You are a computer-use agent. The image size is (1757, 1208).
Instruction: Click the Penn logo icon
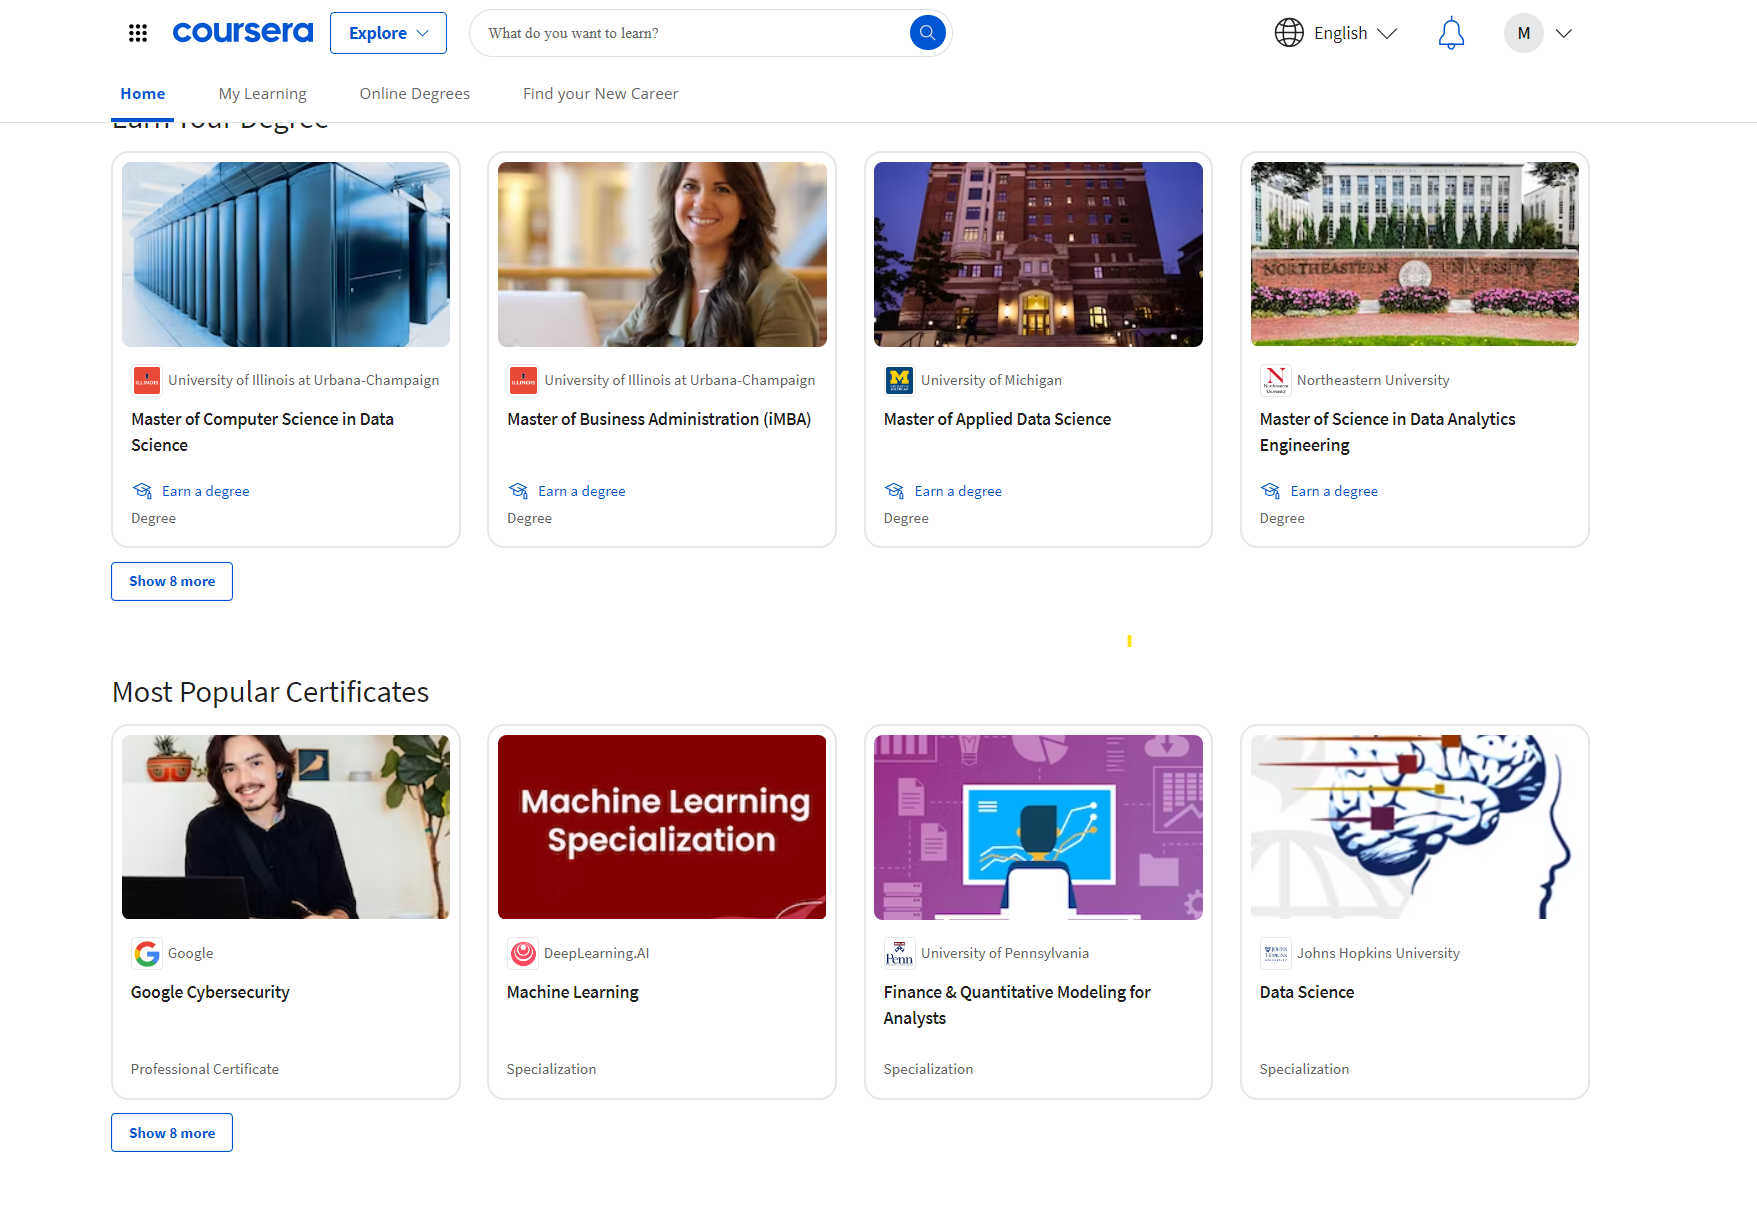point(900,953)
